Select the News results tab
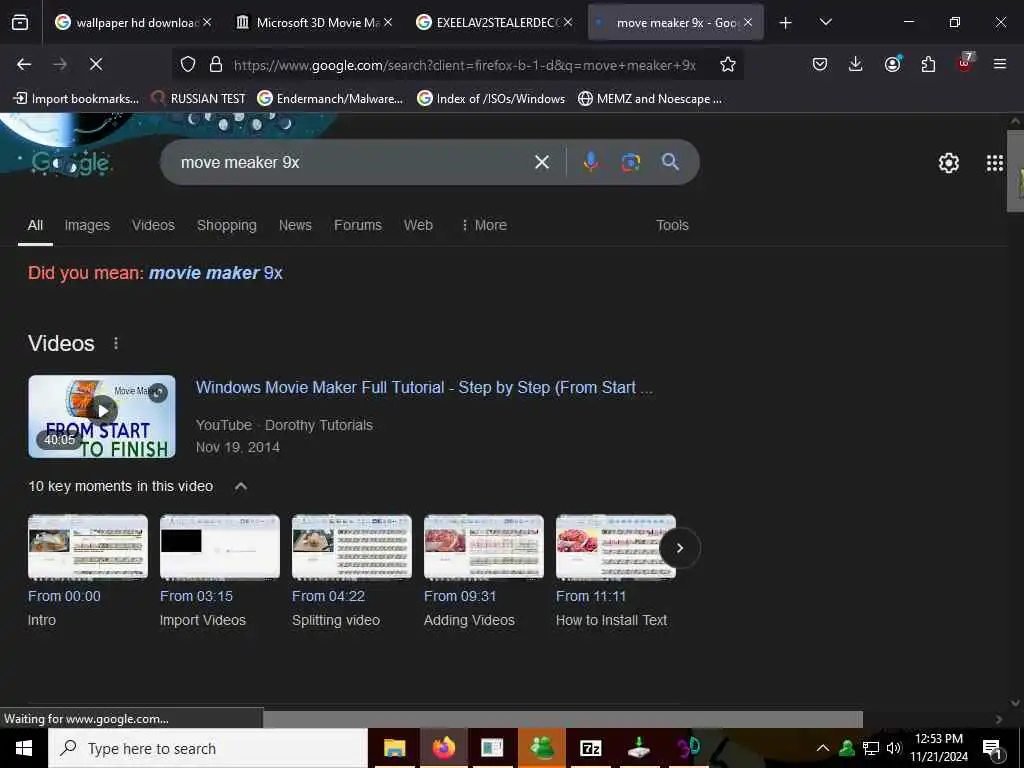The height and width of the screenshot is (768, 1024). click(x=295, y=225)
